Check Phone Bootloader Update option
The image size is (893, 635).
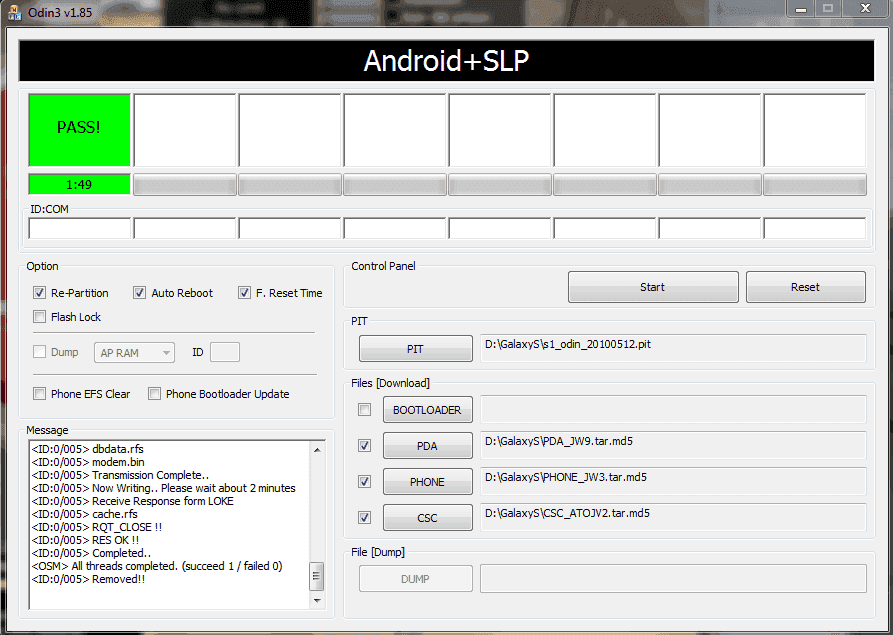tap(154, 394)
